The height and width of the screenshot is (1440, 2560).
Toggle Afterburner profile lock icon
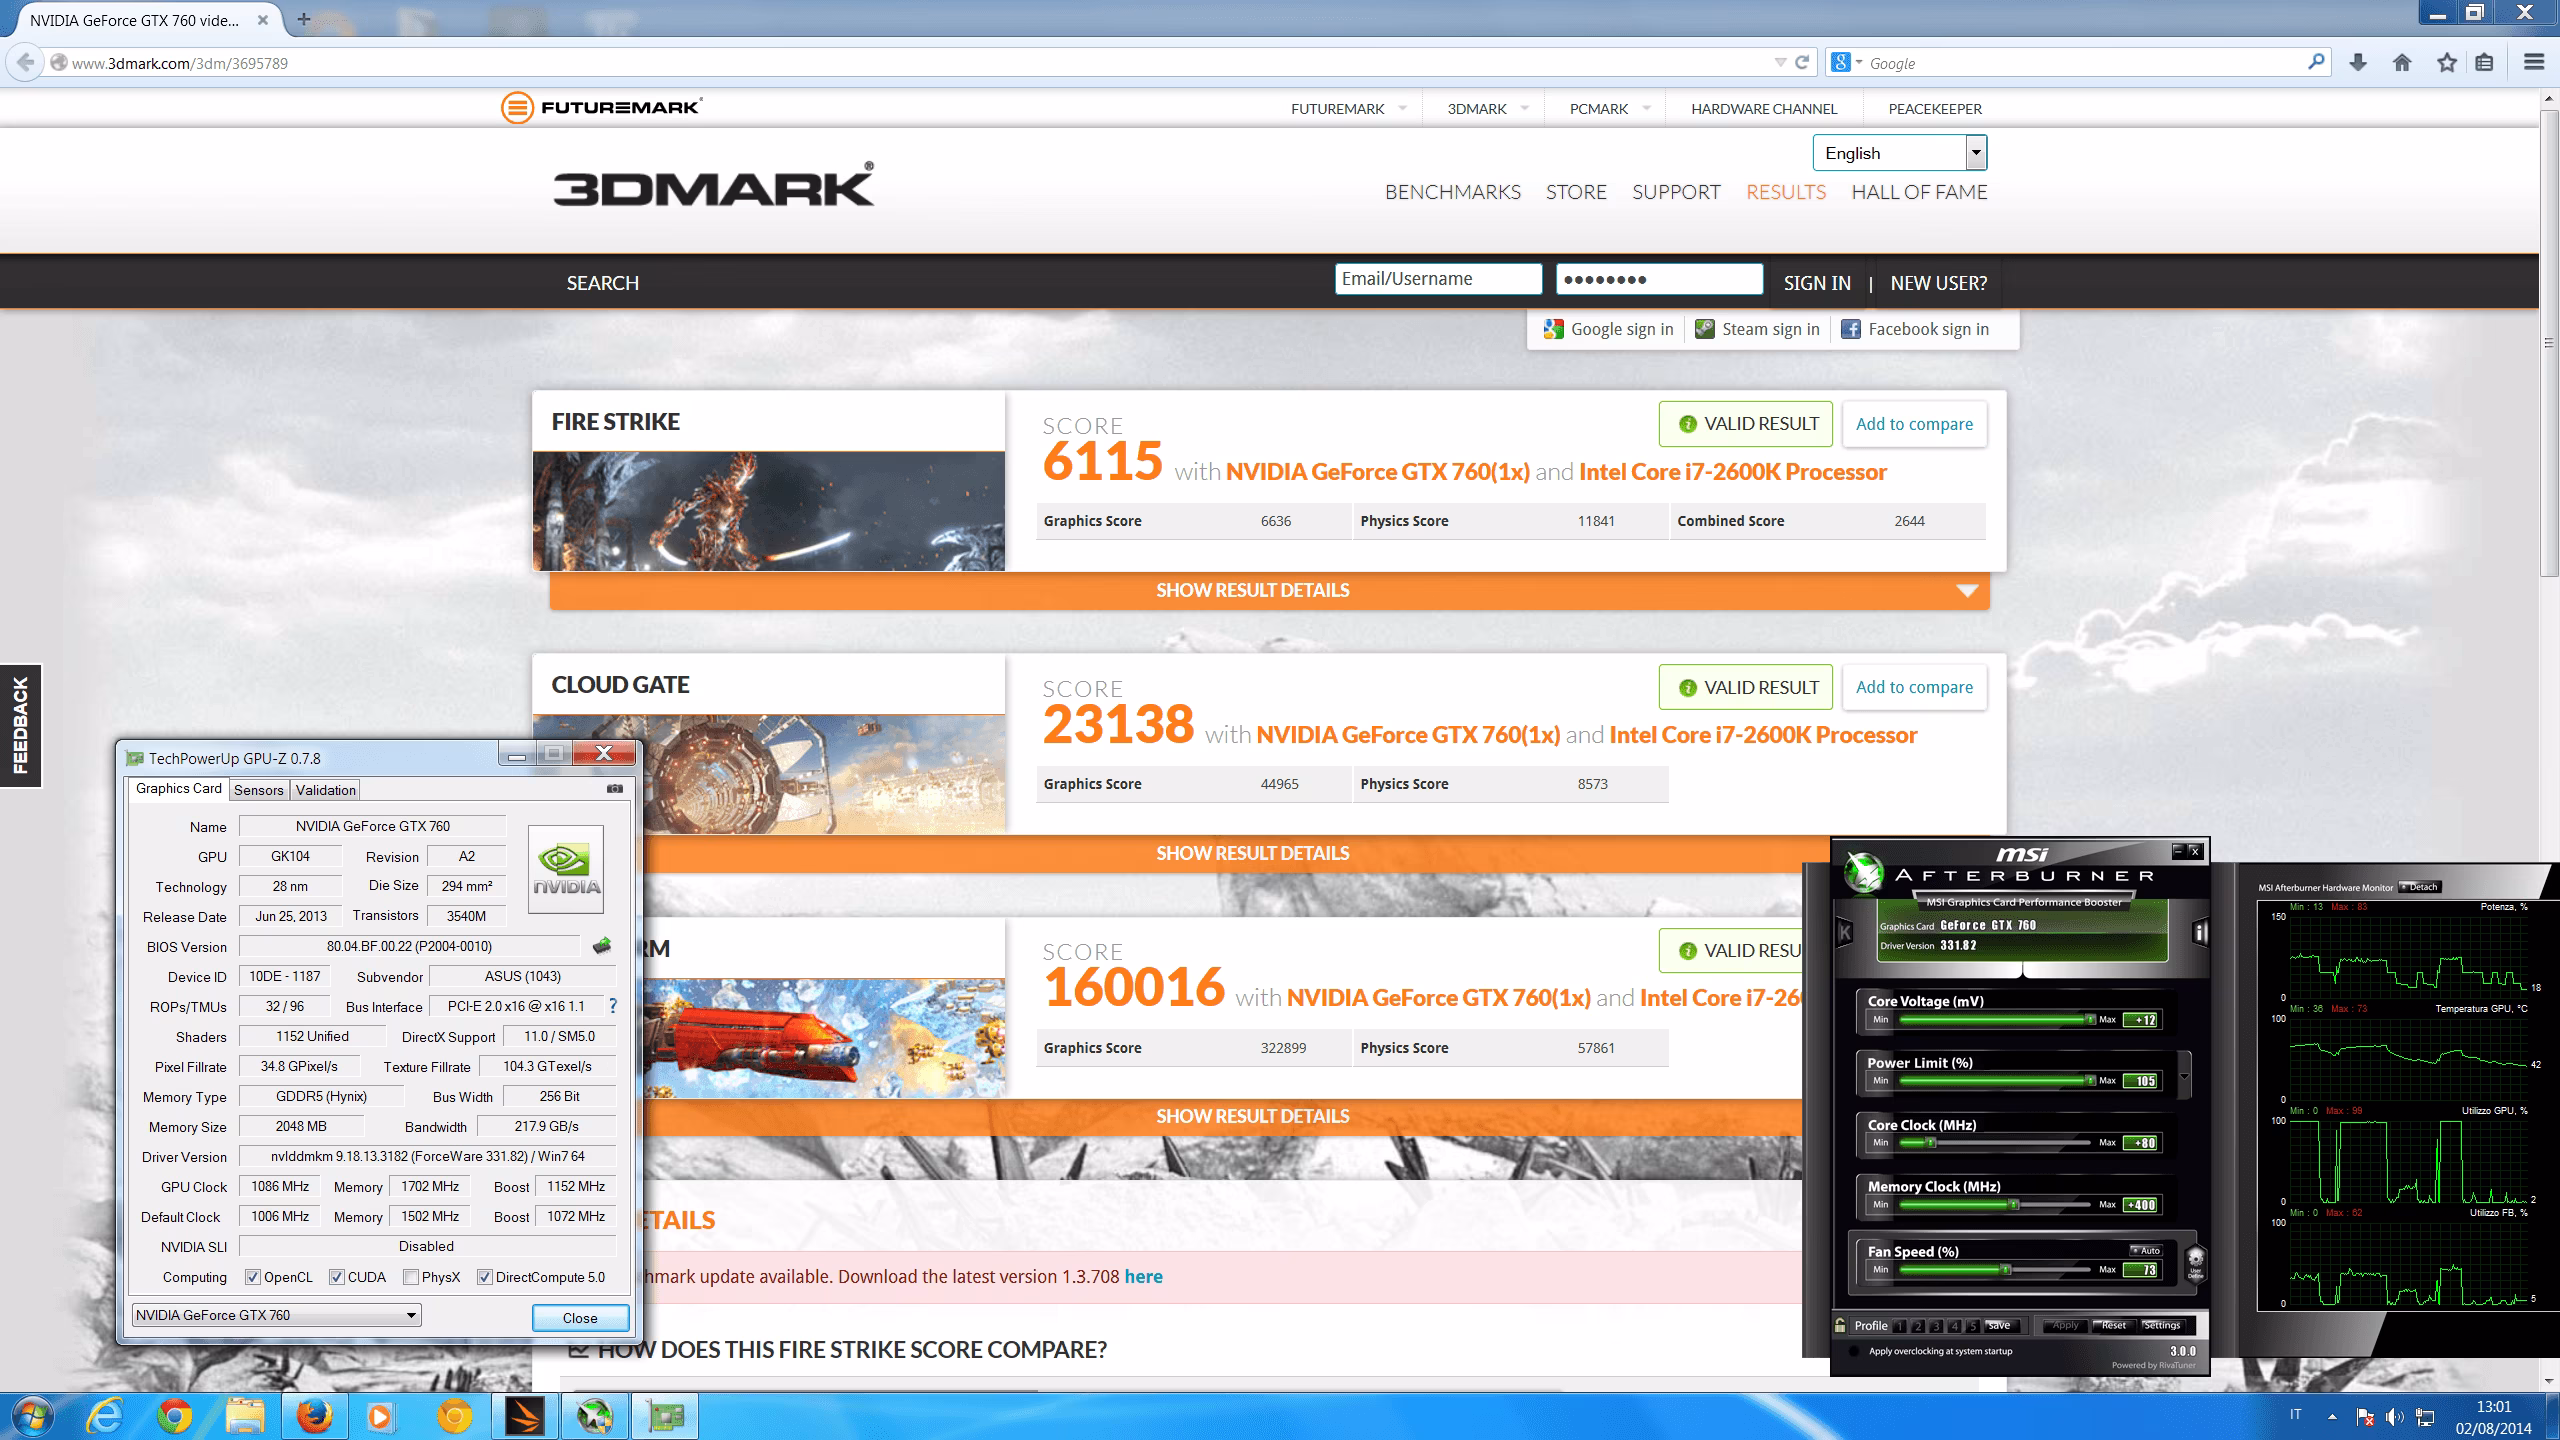tap(1840, 1326)
